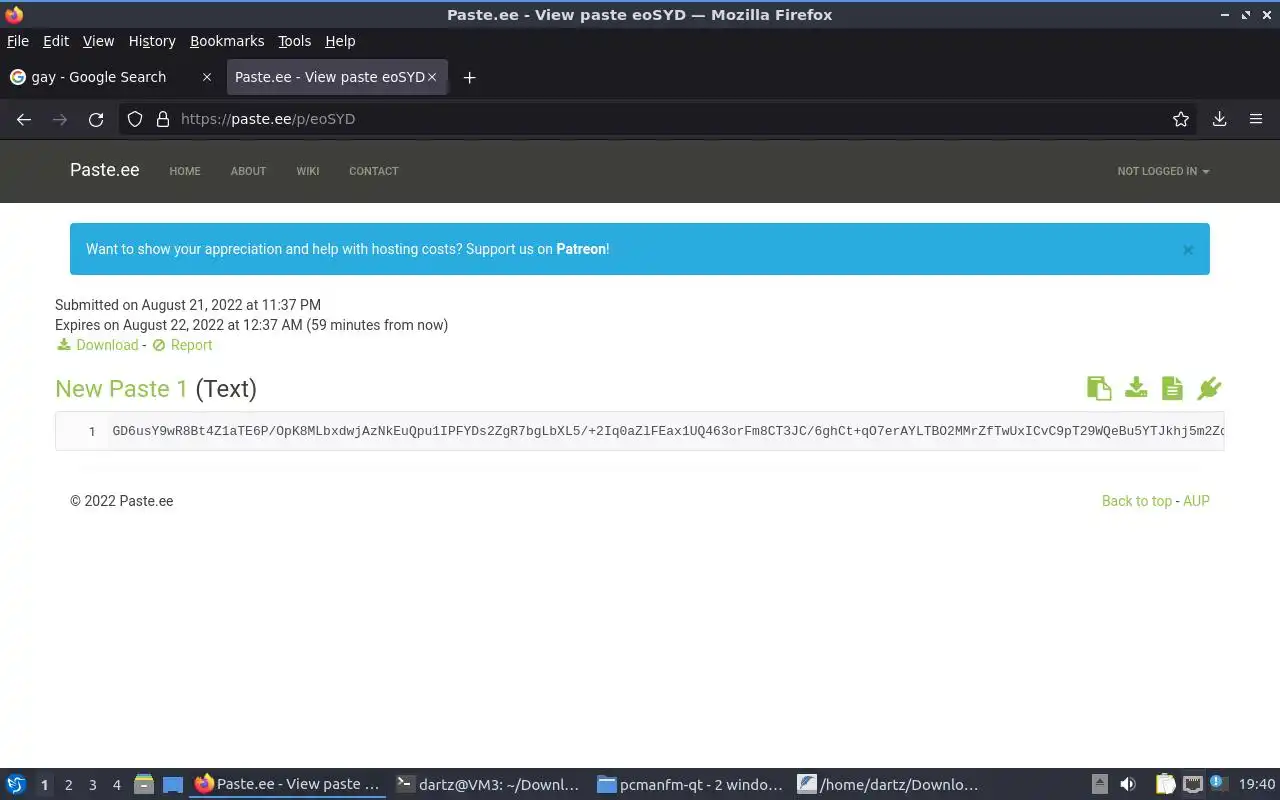
Task: Click the 19:40 clock in the taskbar
Action: tap(1257, 785)
